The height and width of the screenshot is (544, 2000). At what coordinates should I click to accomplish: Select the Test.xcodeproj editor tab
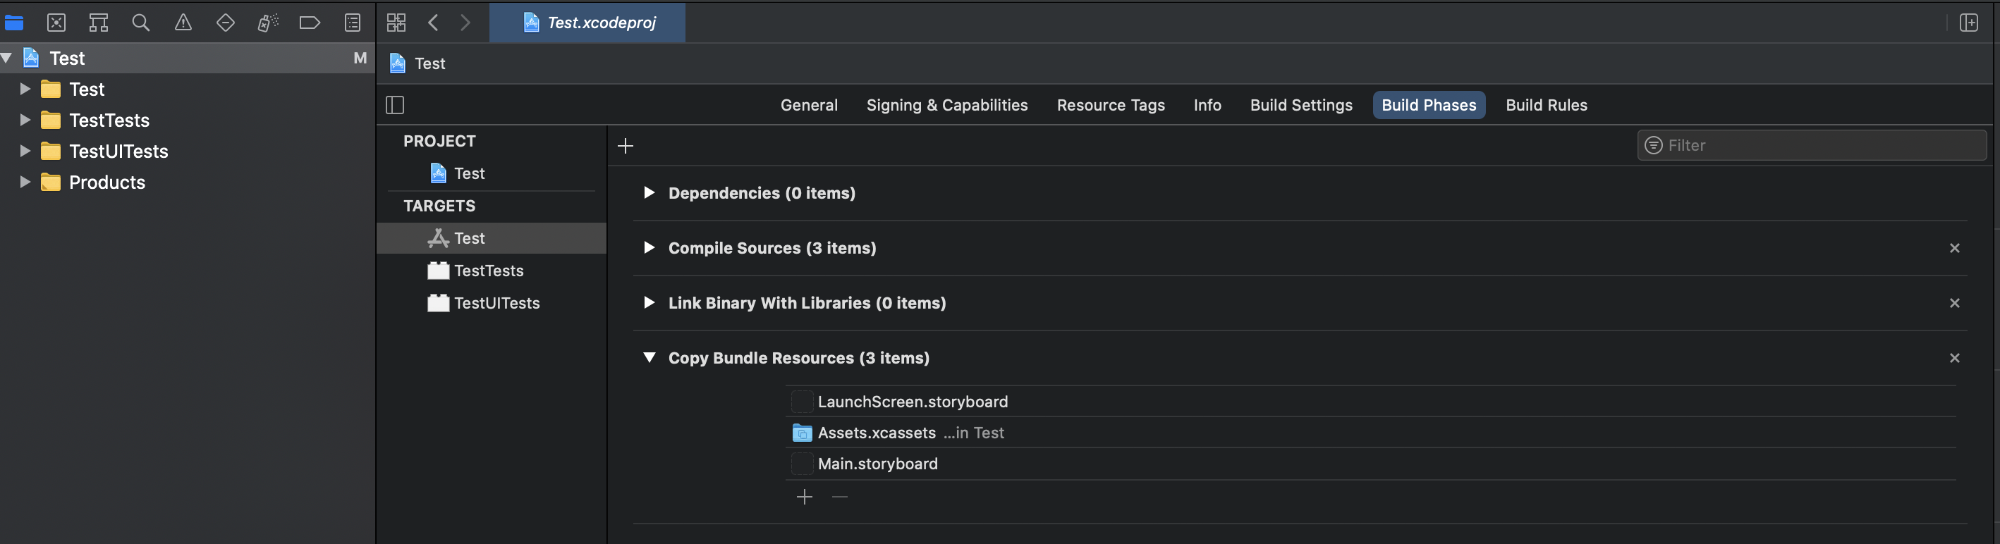[588, 22]
